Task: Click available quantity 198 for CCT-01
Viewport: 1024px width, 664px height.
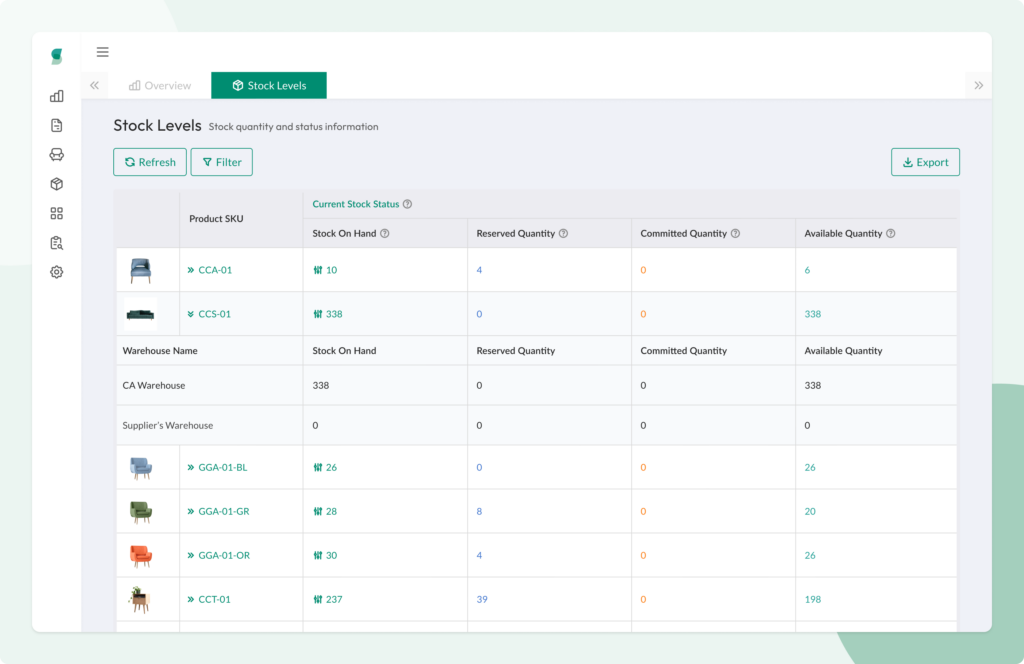Action: (x=812, y=599)
